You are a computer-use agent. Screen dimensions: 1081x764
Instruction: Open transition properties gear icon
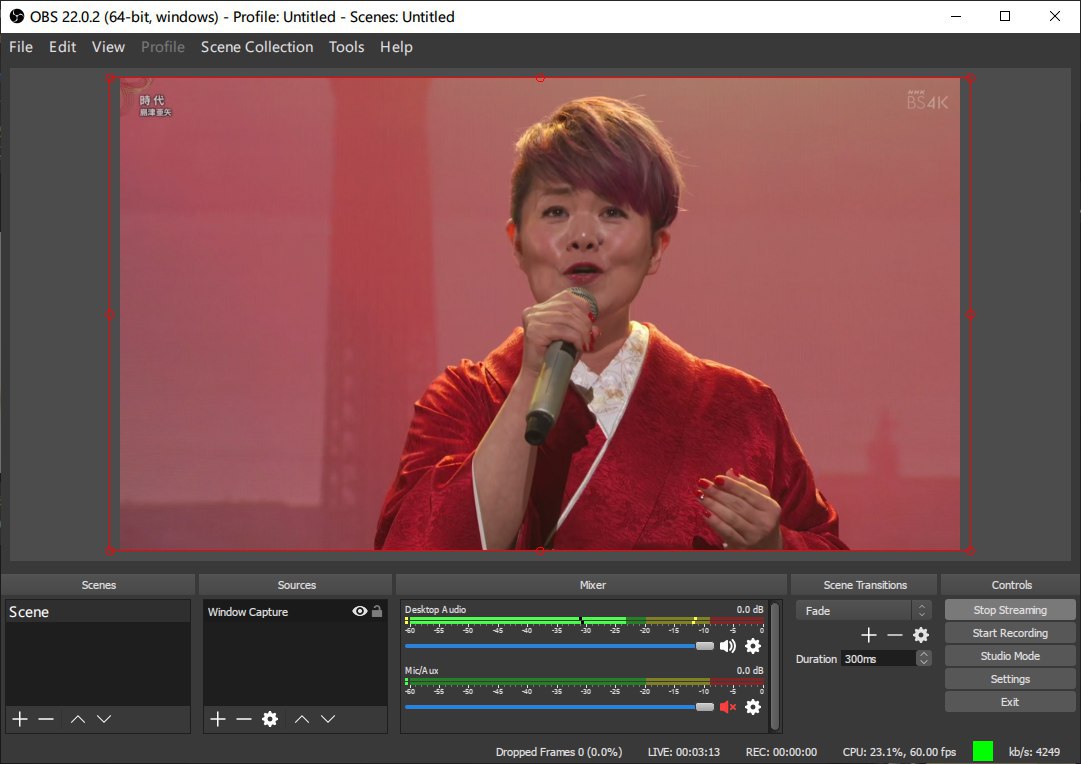921,635
